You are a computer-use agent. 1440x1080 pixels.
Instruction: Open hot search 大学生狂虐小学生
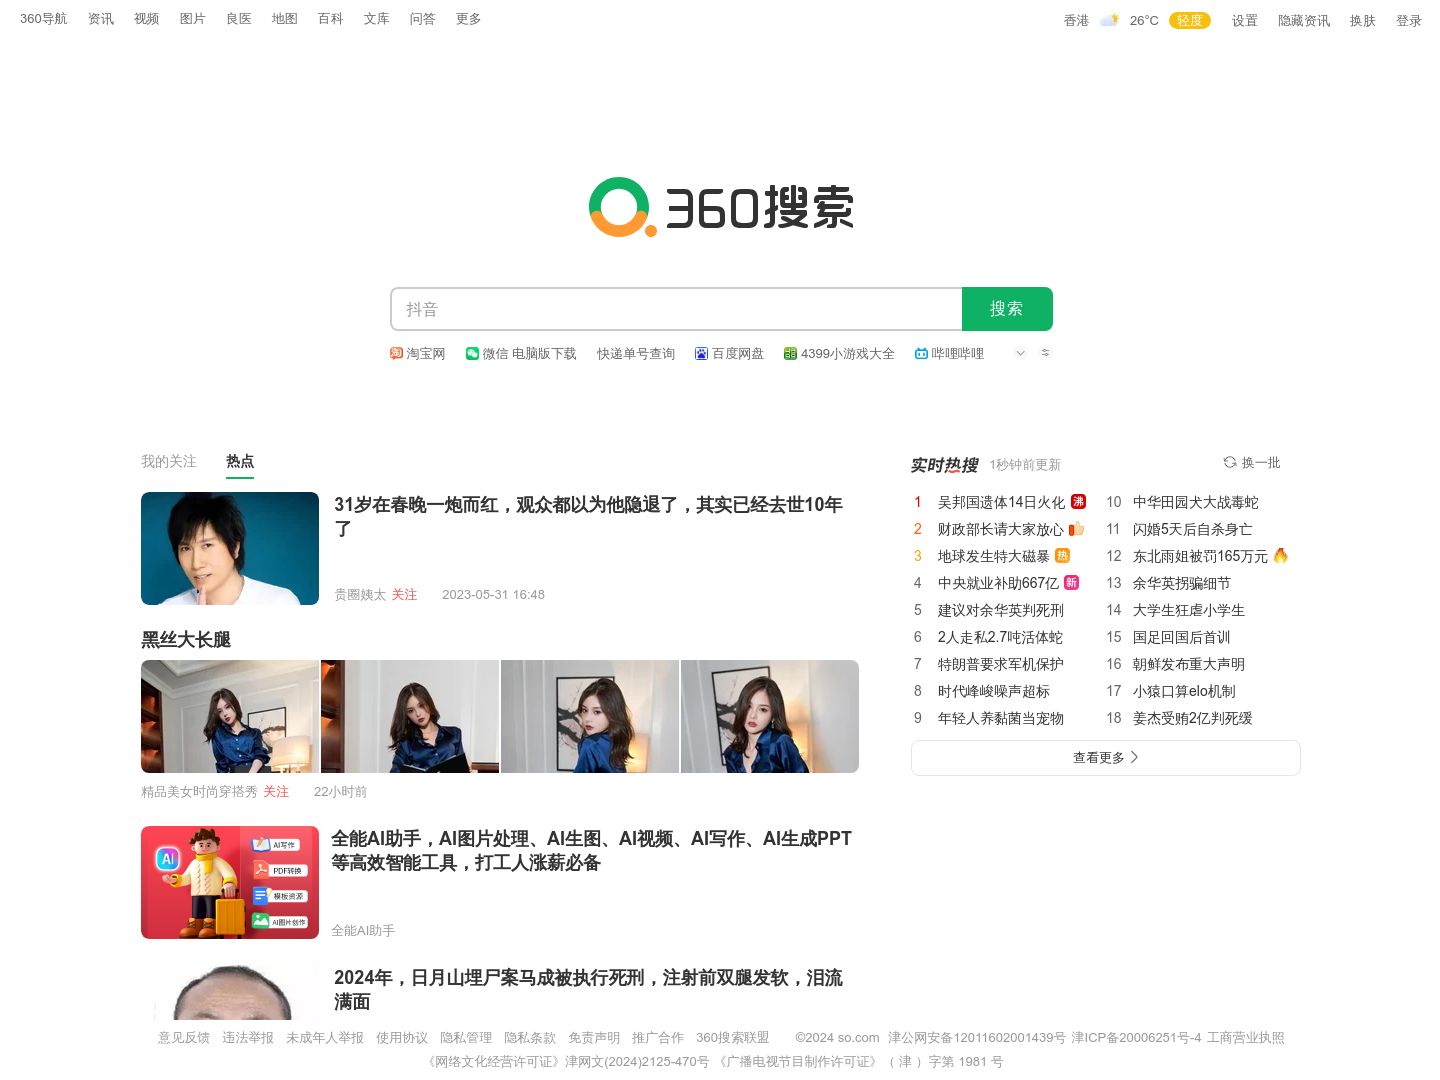click(x=1189, y=610)
